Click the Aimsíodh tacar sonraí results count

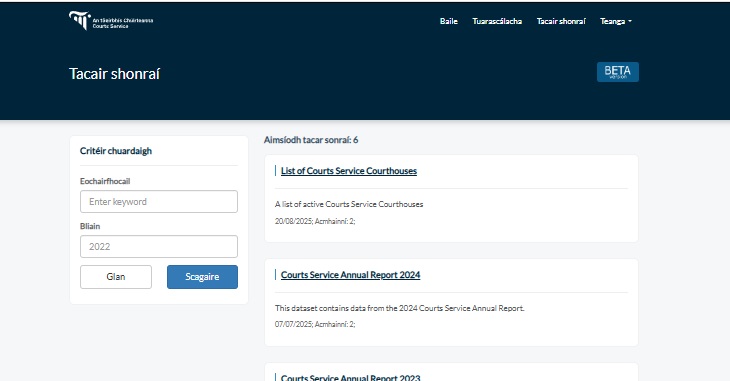coord(311,140)
